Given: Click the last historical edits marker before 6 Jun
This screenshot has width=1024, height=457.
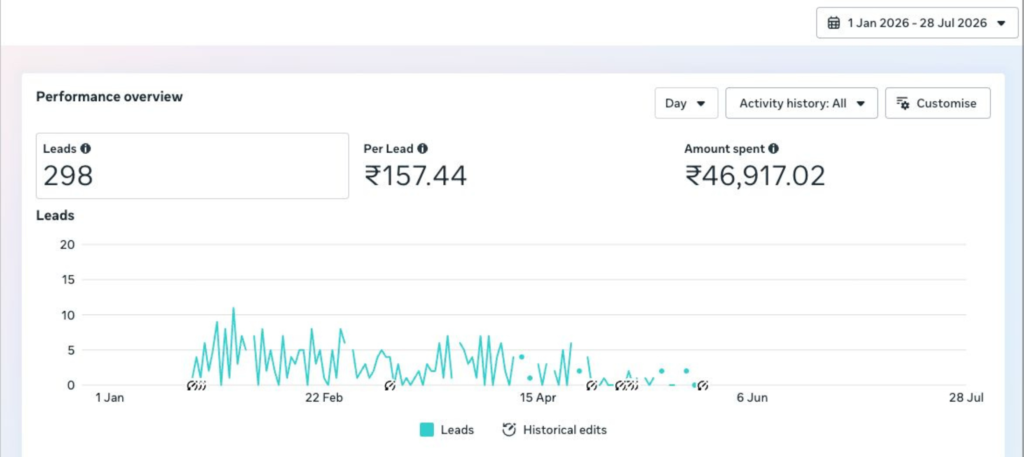Looking at the screenshot, I should [x=703, y=386].
